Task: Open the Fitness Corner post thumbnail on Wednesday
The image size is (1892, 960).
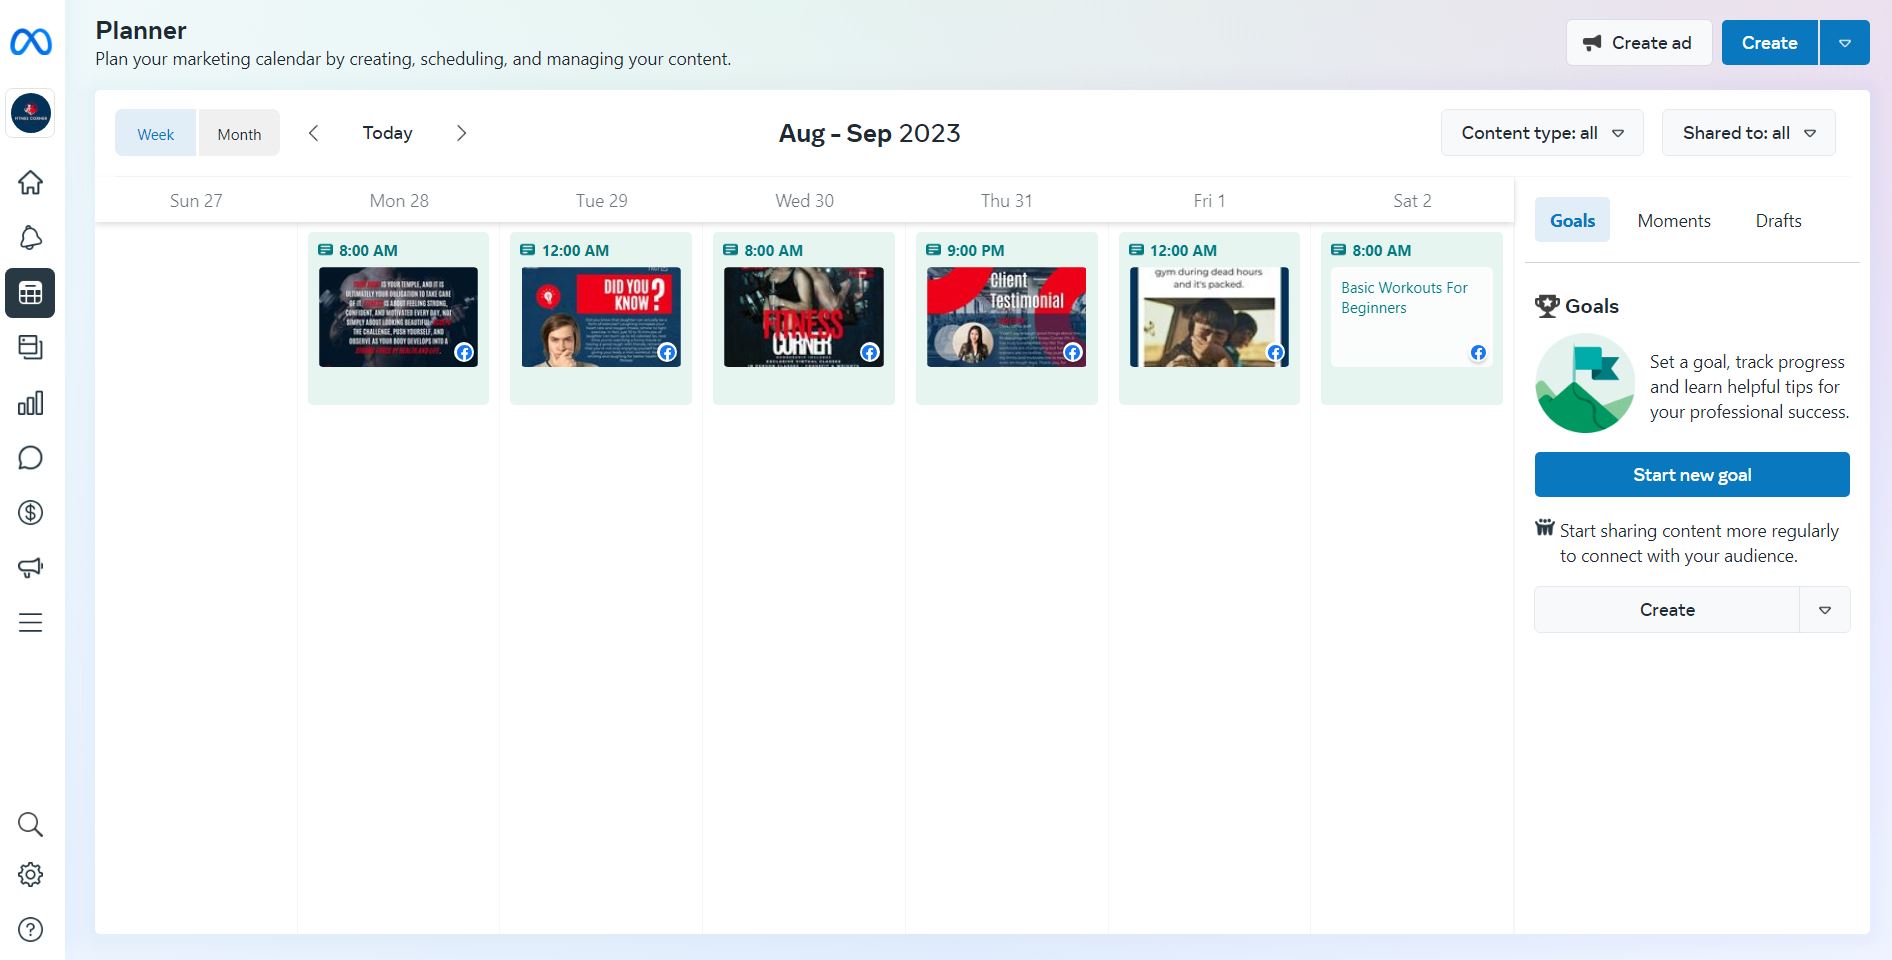Action: click(804, 317)
